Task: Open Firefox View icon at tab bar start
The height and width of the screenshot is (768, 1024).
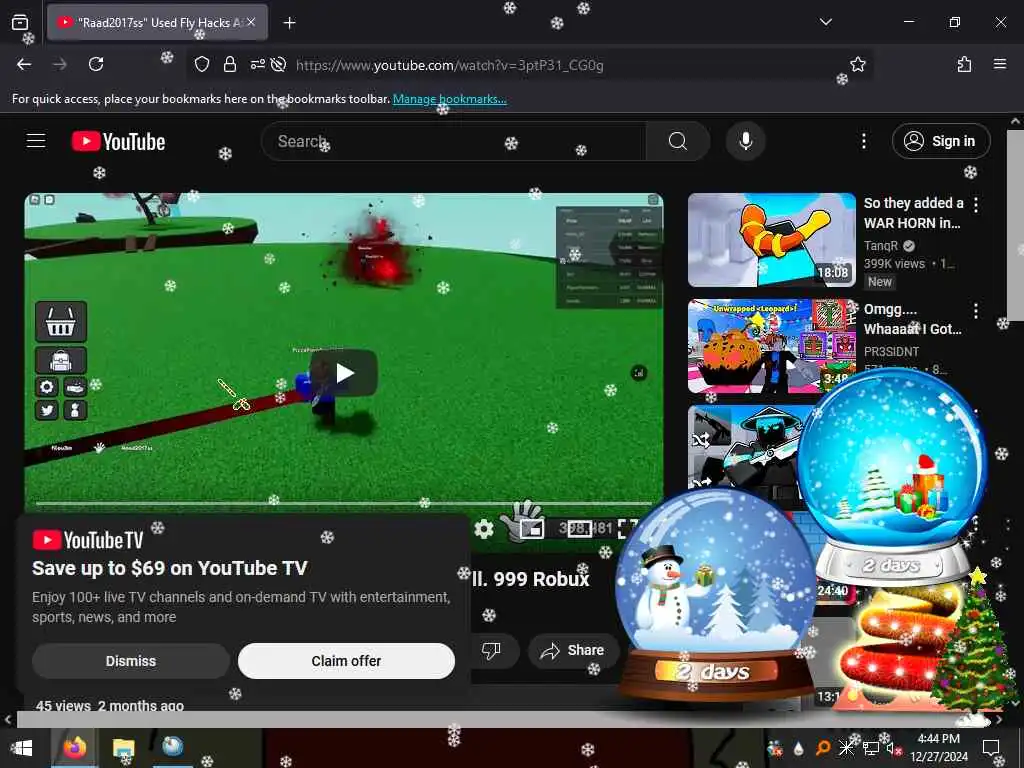Action: pyautogui.click(x=20, y=22)
